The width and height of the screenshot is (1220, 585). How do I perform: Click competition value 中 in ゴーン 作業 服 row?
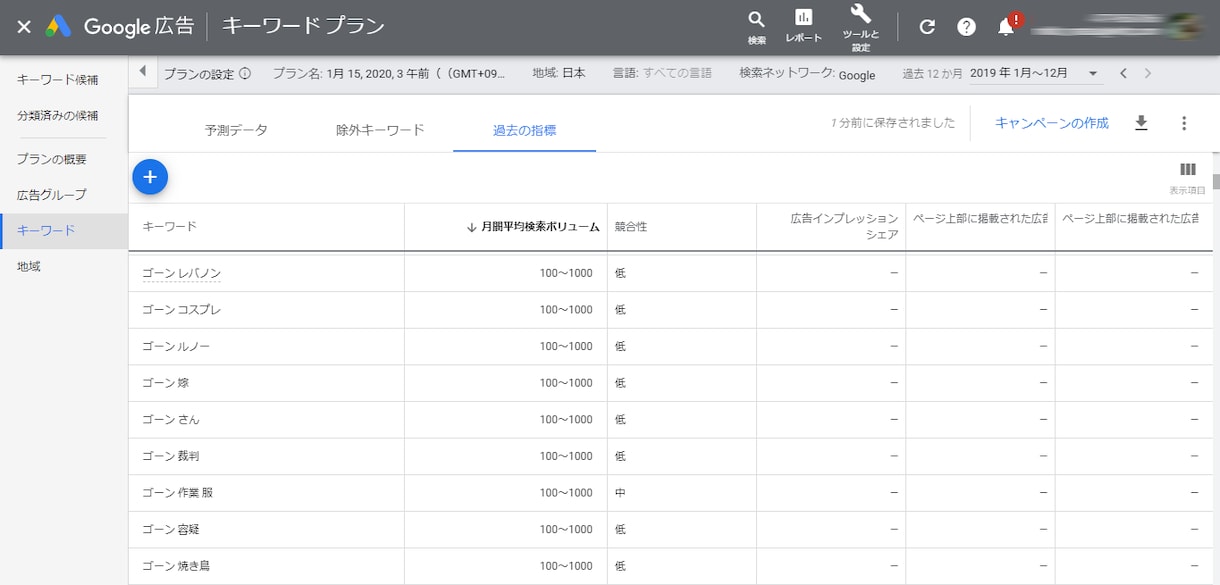620,493
